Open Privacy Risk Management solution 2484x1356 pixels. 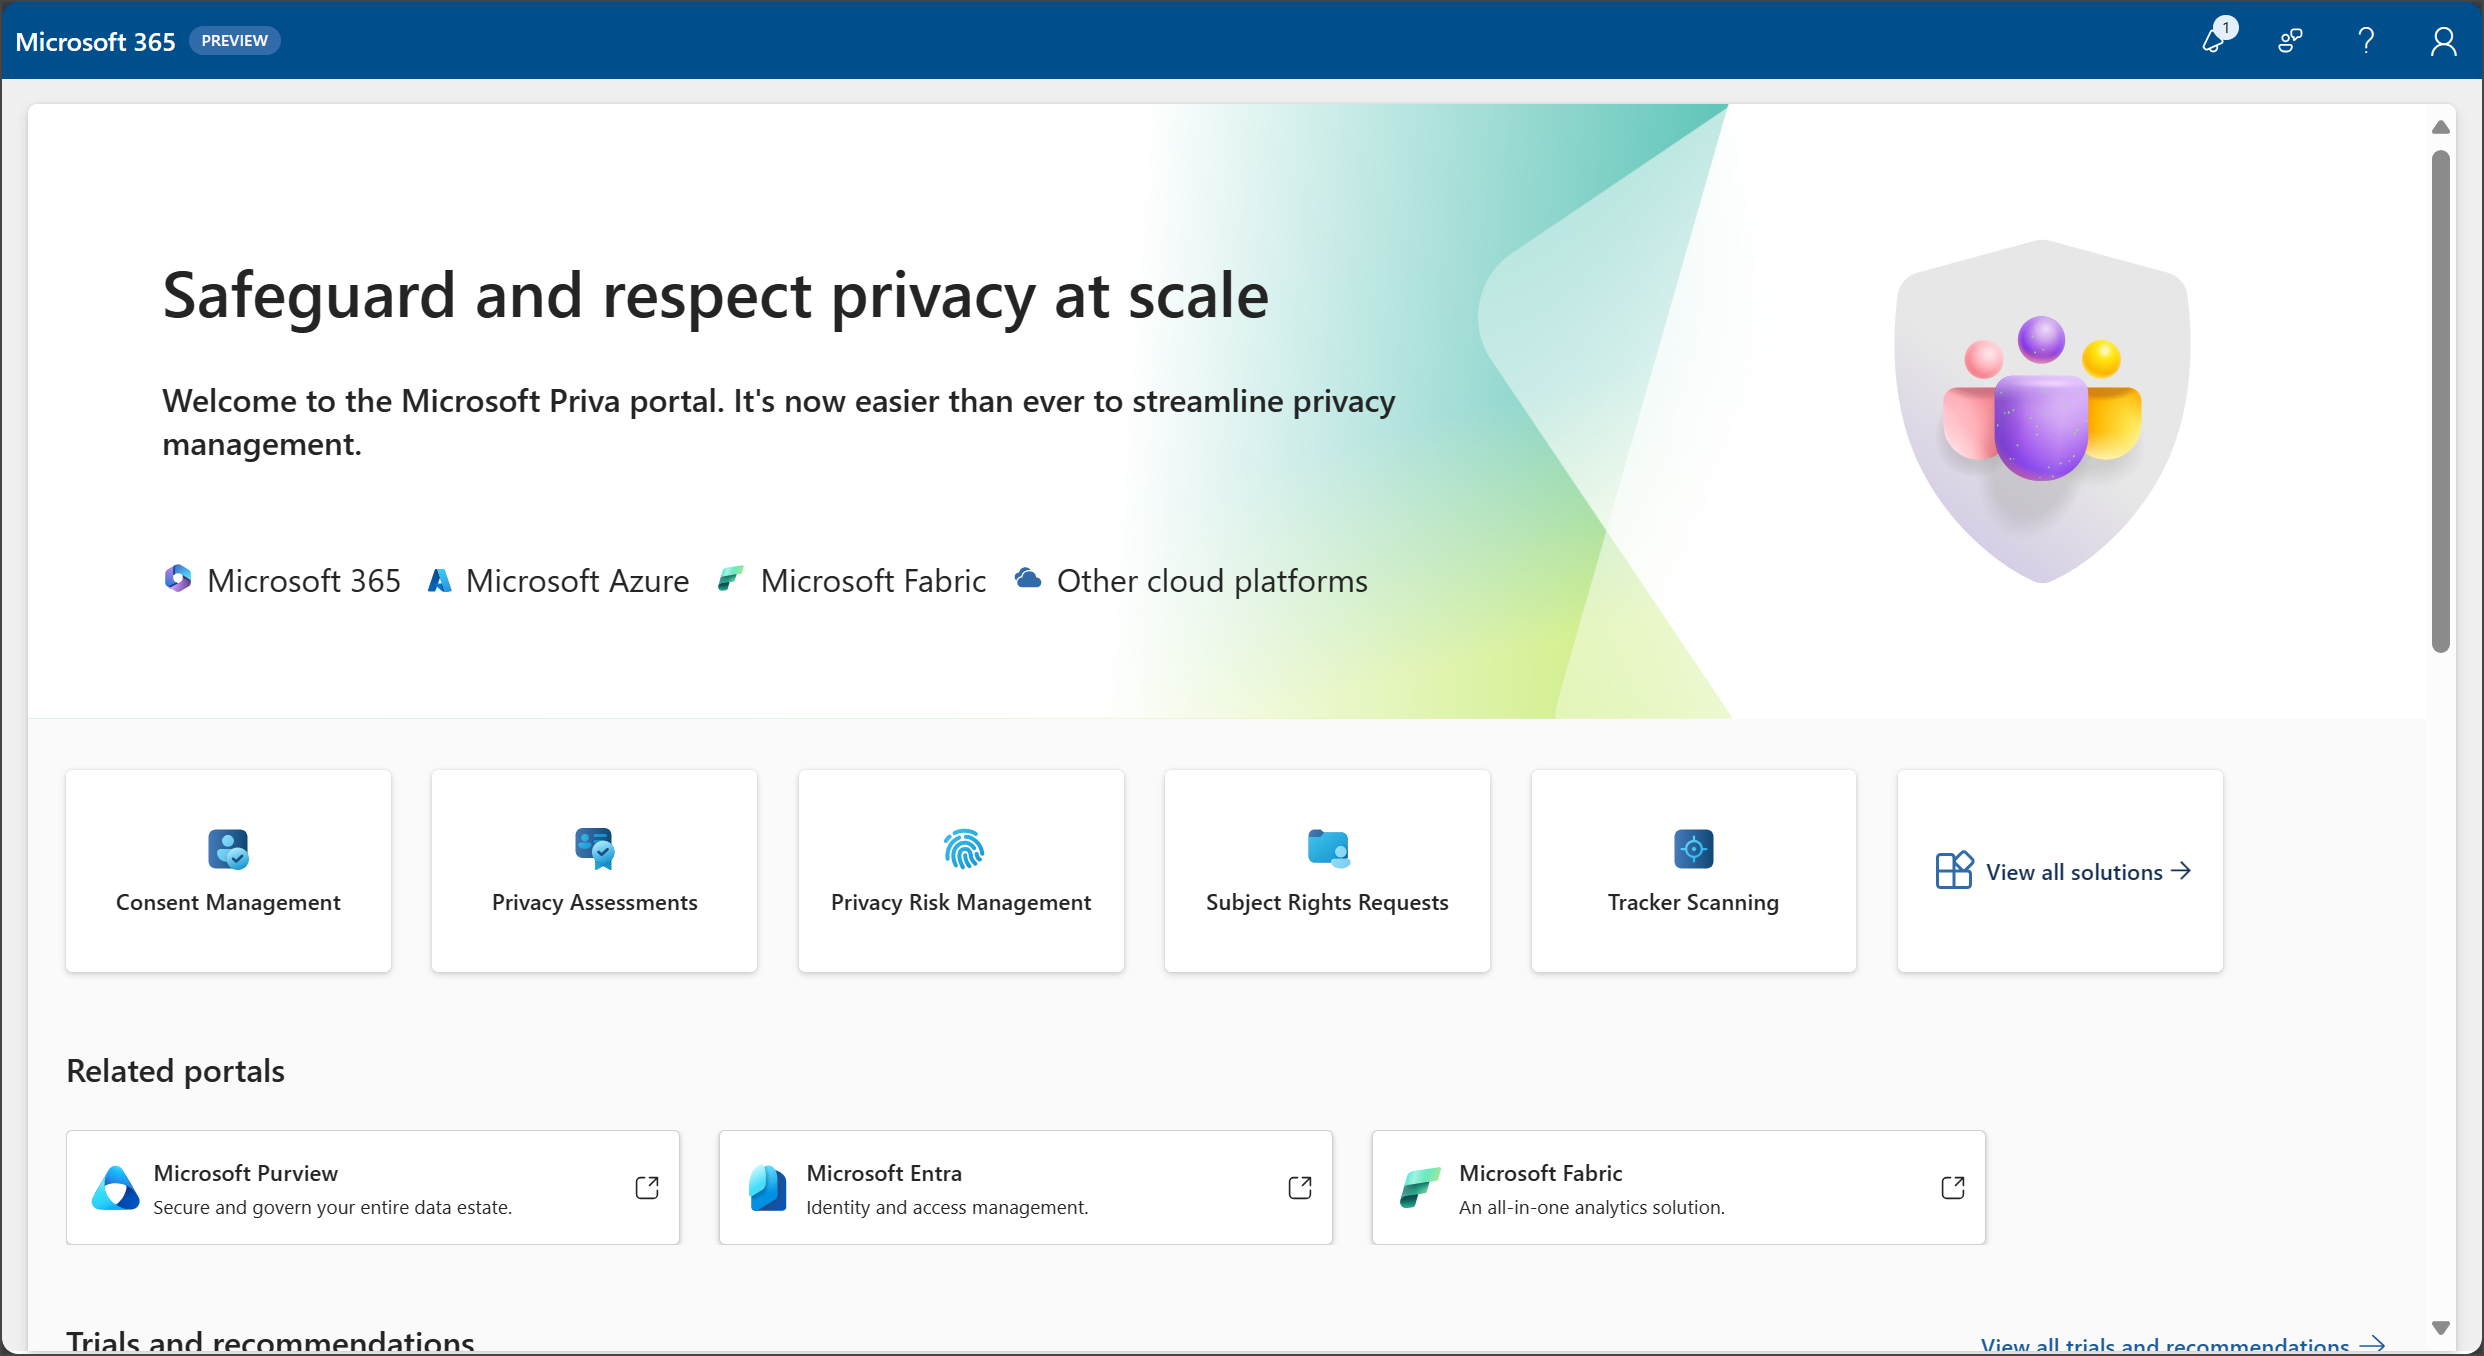point(962,870)
